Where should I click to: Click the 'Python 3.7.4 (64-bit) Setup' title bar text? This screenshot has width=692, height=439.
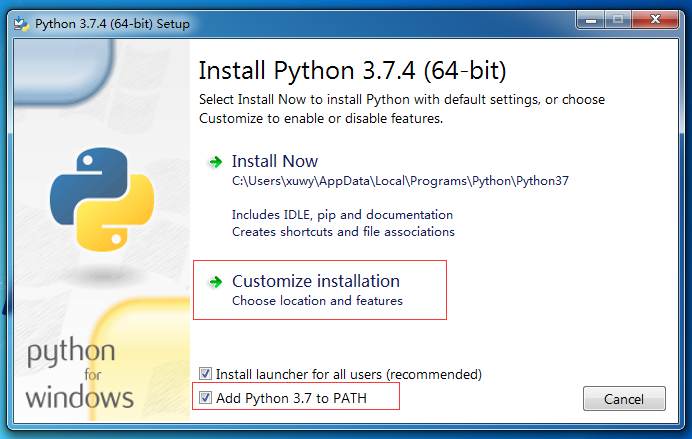(x=112, y=24)
